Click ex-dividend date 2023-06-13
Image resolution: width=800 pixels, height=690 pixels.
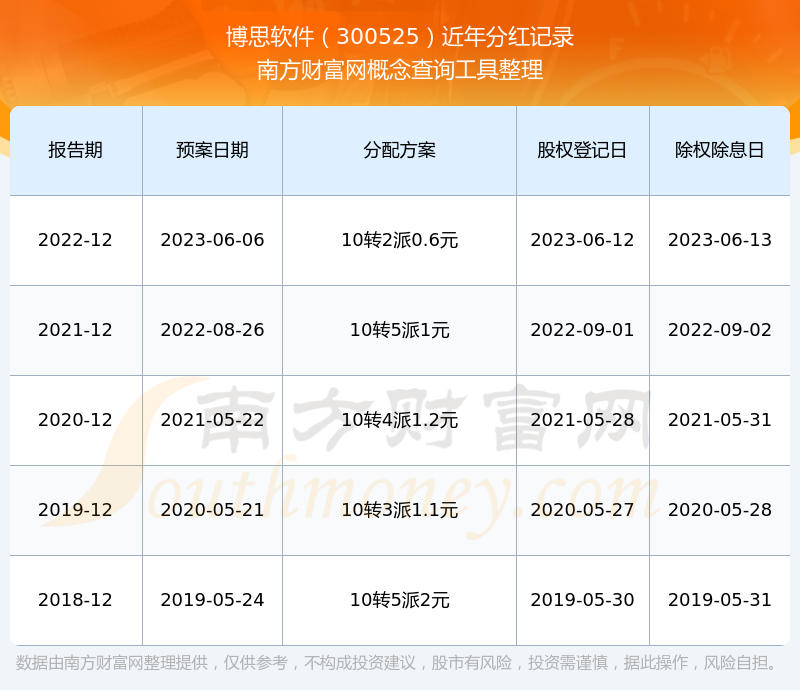tap(719, 240)
